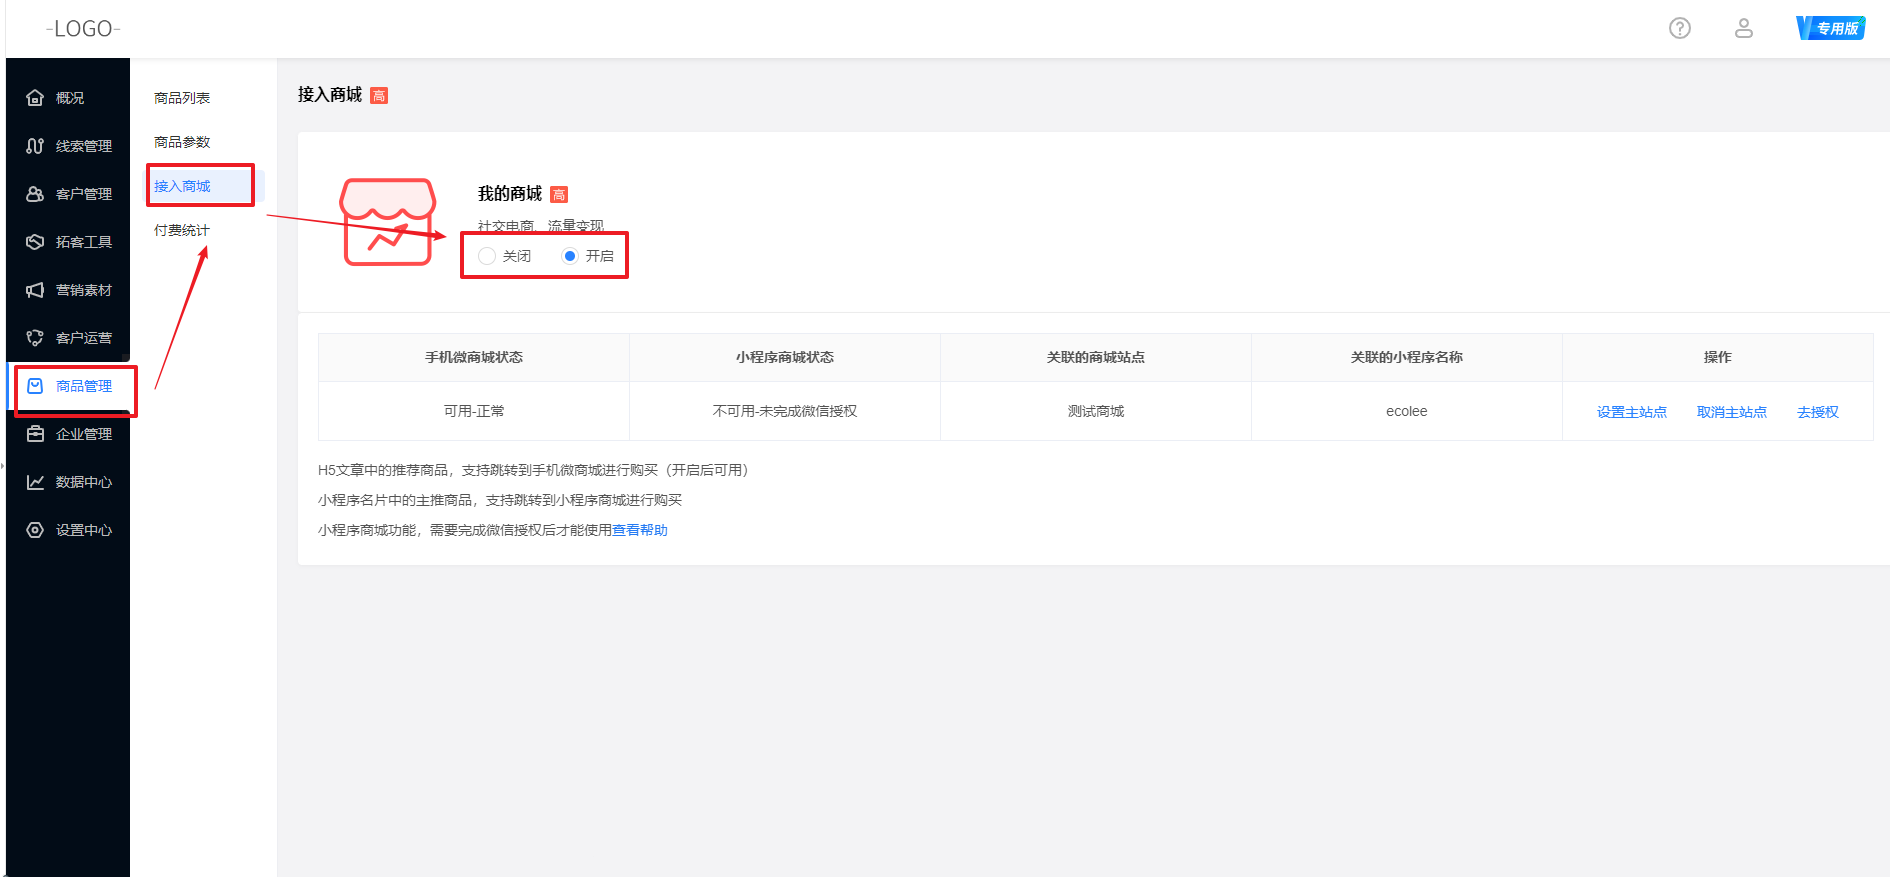Open the help question mark icon
The image size is (1890, 877).
tap(1680, 28)
